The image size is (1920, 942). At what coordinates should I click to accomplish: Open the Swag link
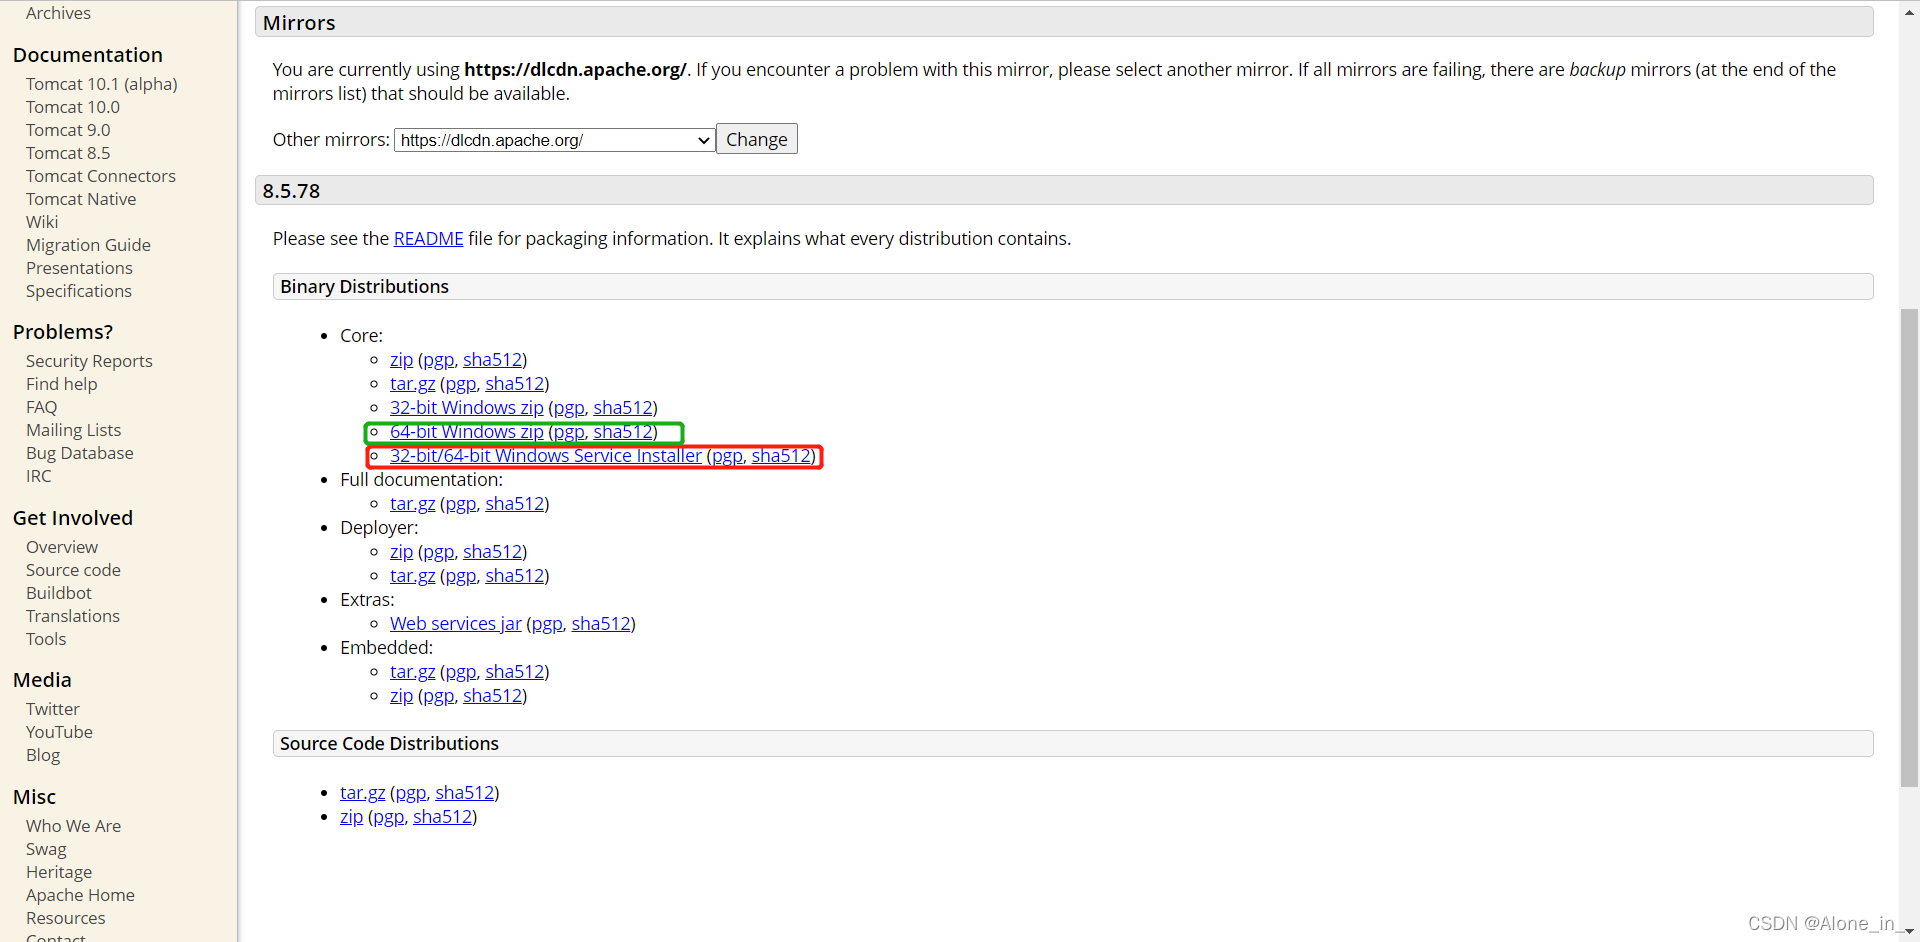46,849
